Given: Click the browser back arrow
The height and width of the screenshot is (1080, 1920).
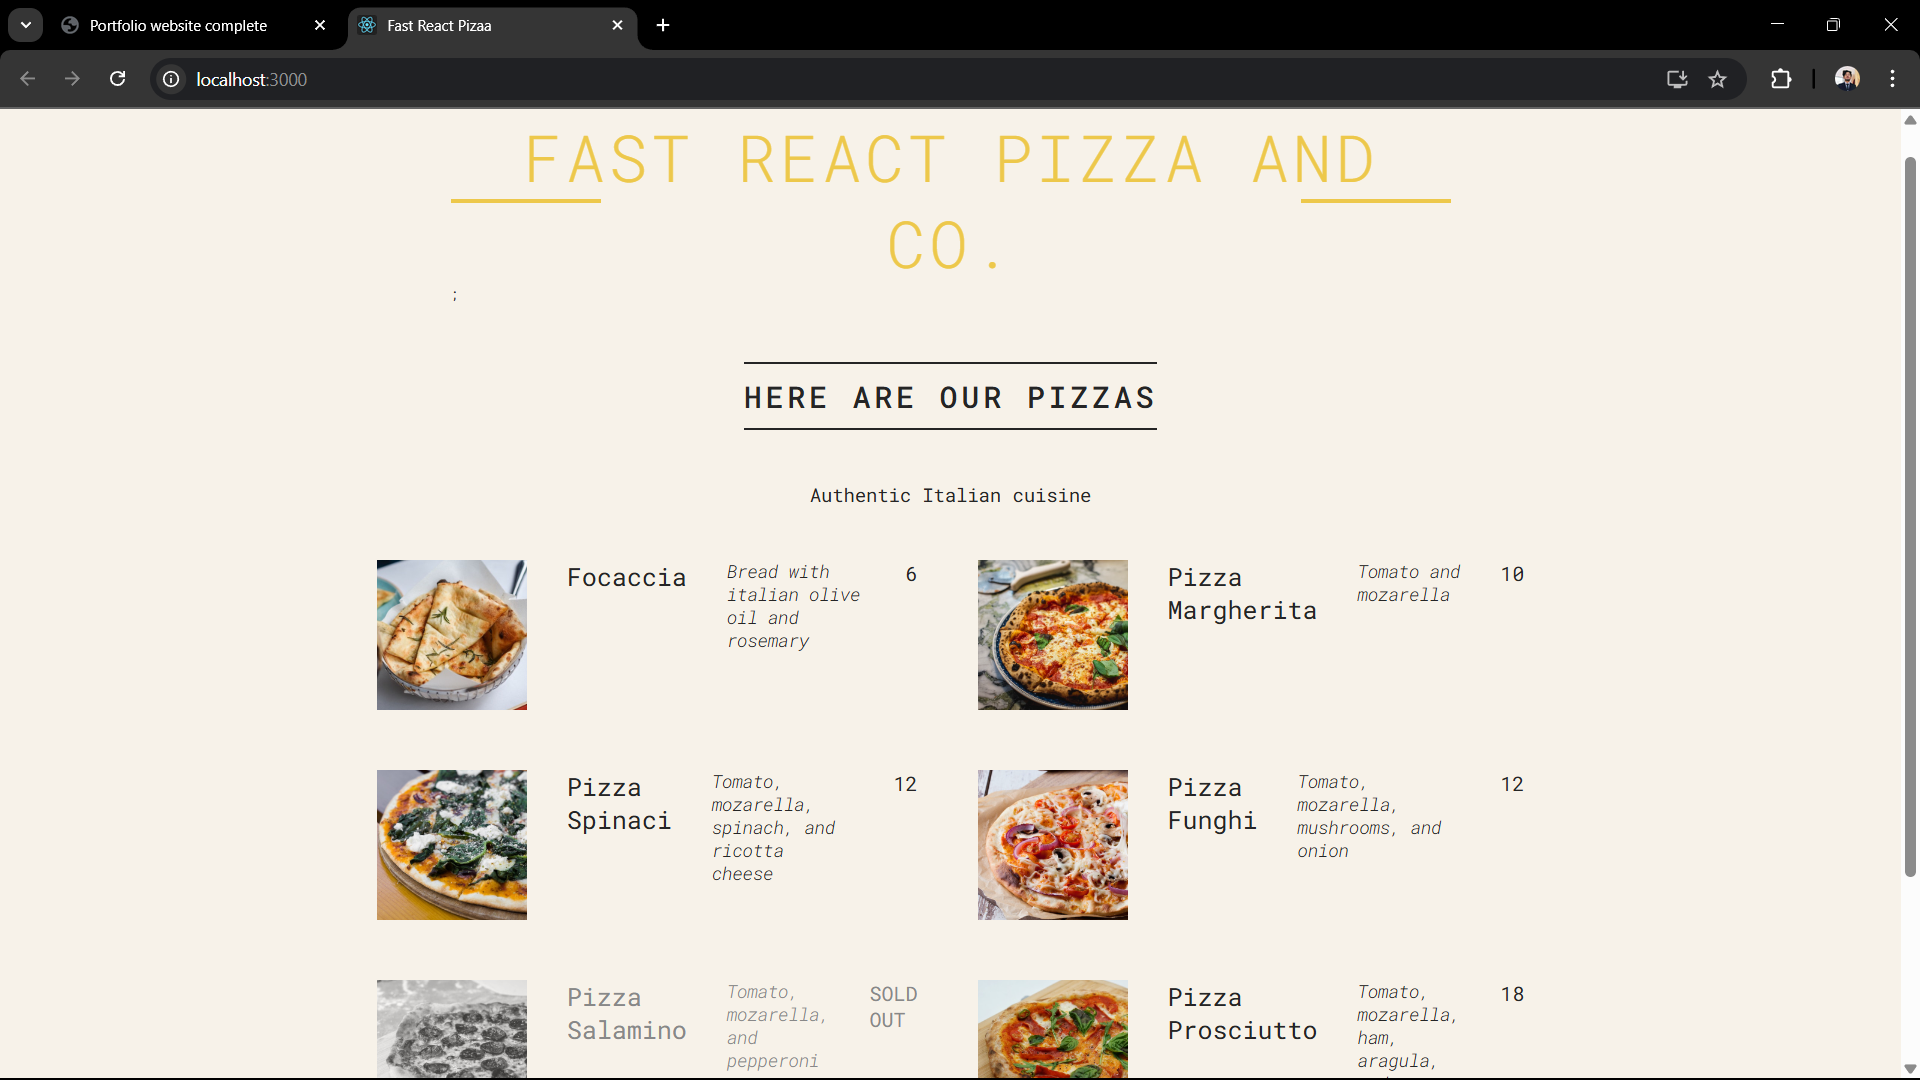Looking at the screenshot, I should tap(28, 79).
